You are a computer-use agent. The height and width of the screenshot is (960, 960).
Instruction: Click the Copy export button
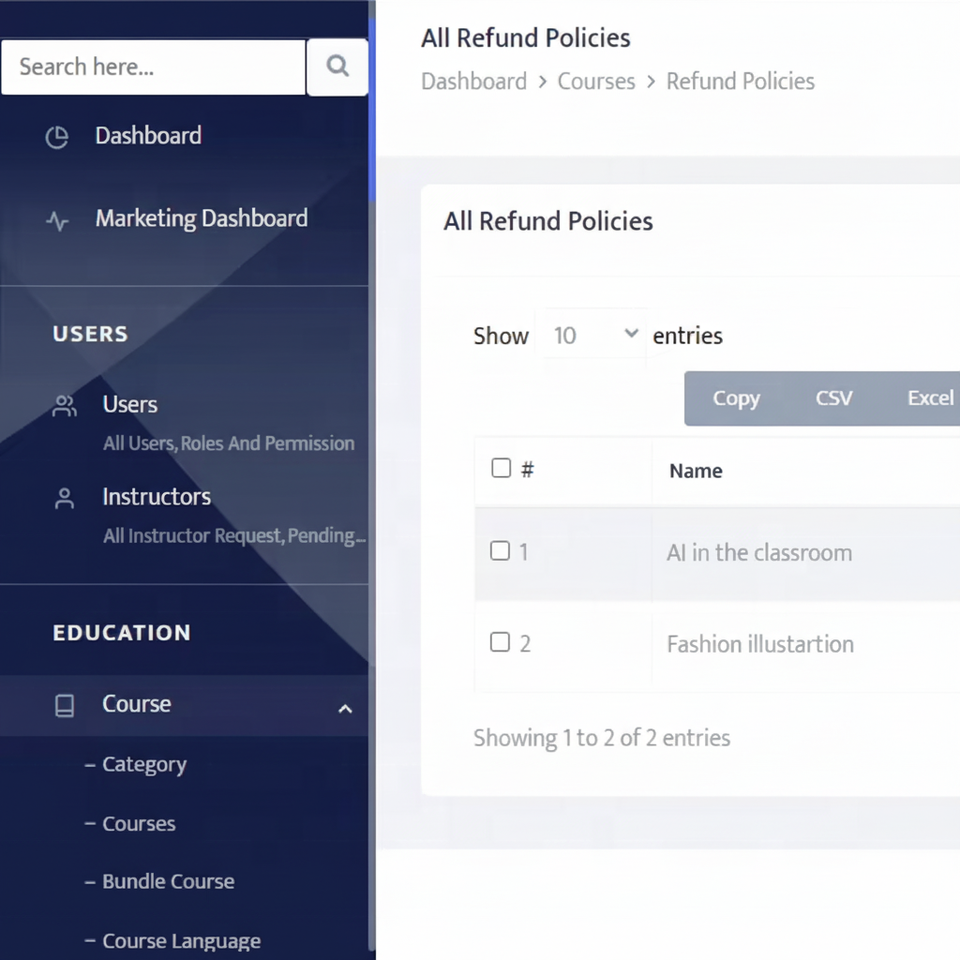click(x=736, y=398)
